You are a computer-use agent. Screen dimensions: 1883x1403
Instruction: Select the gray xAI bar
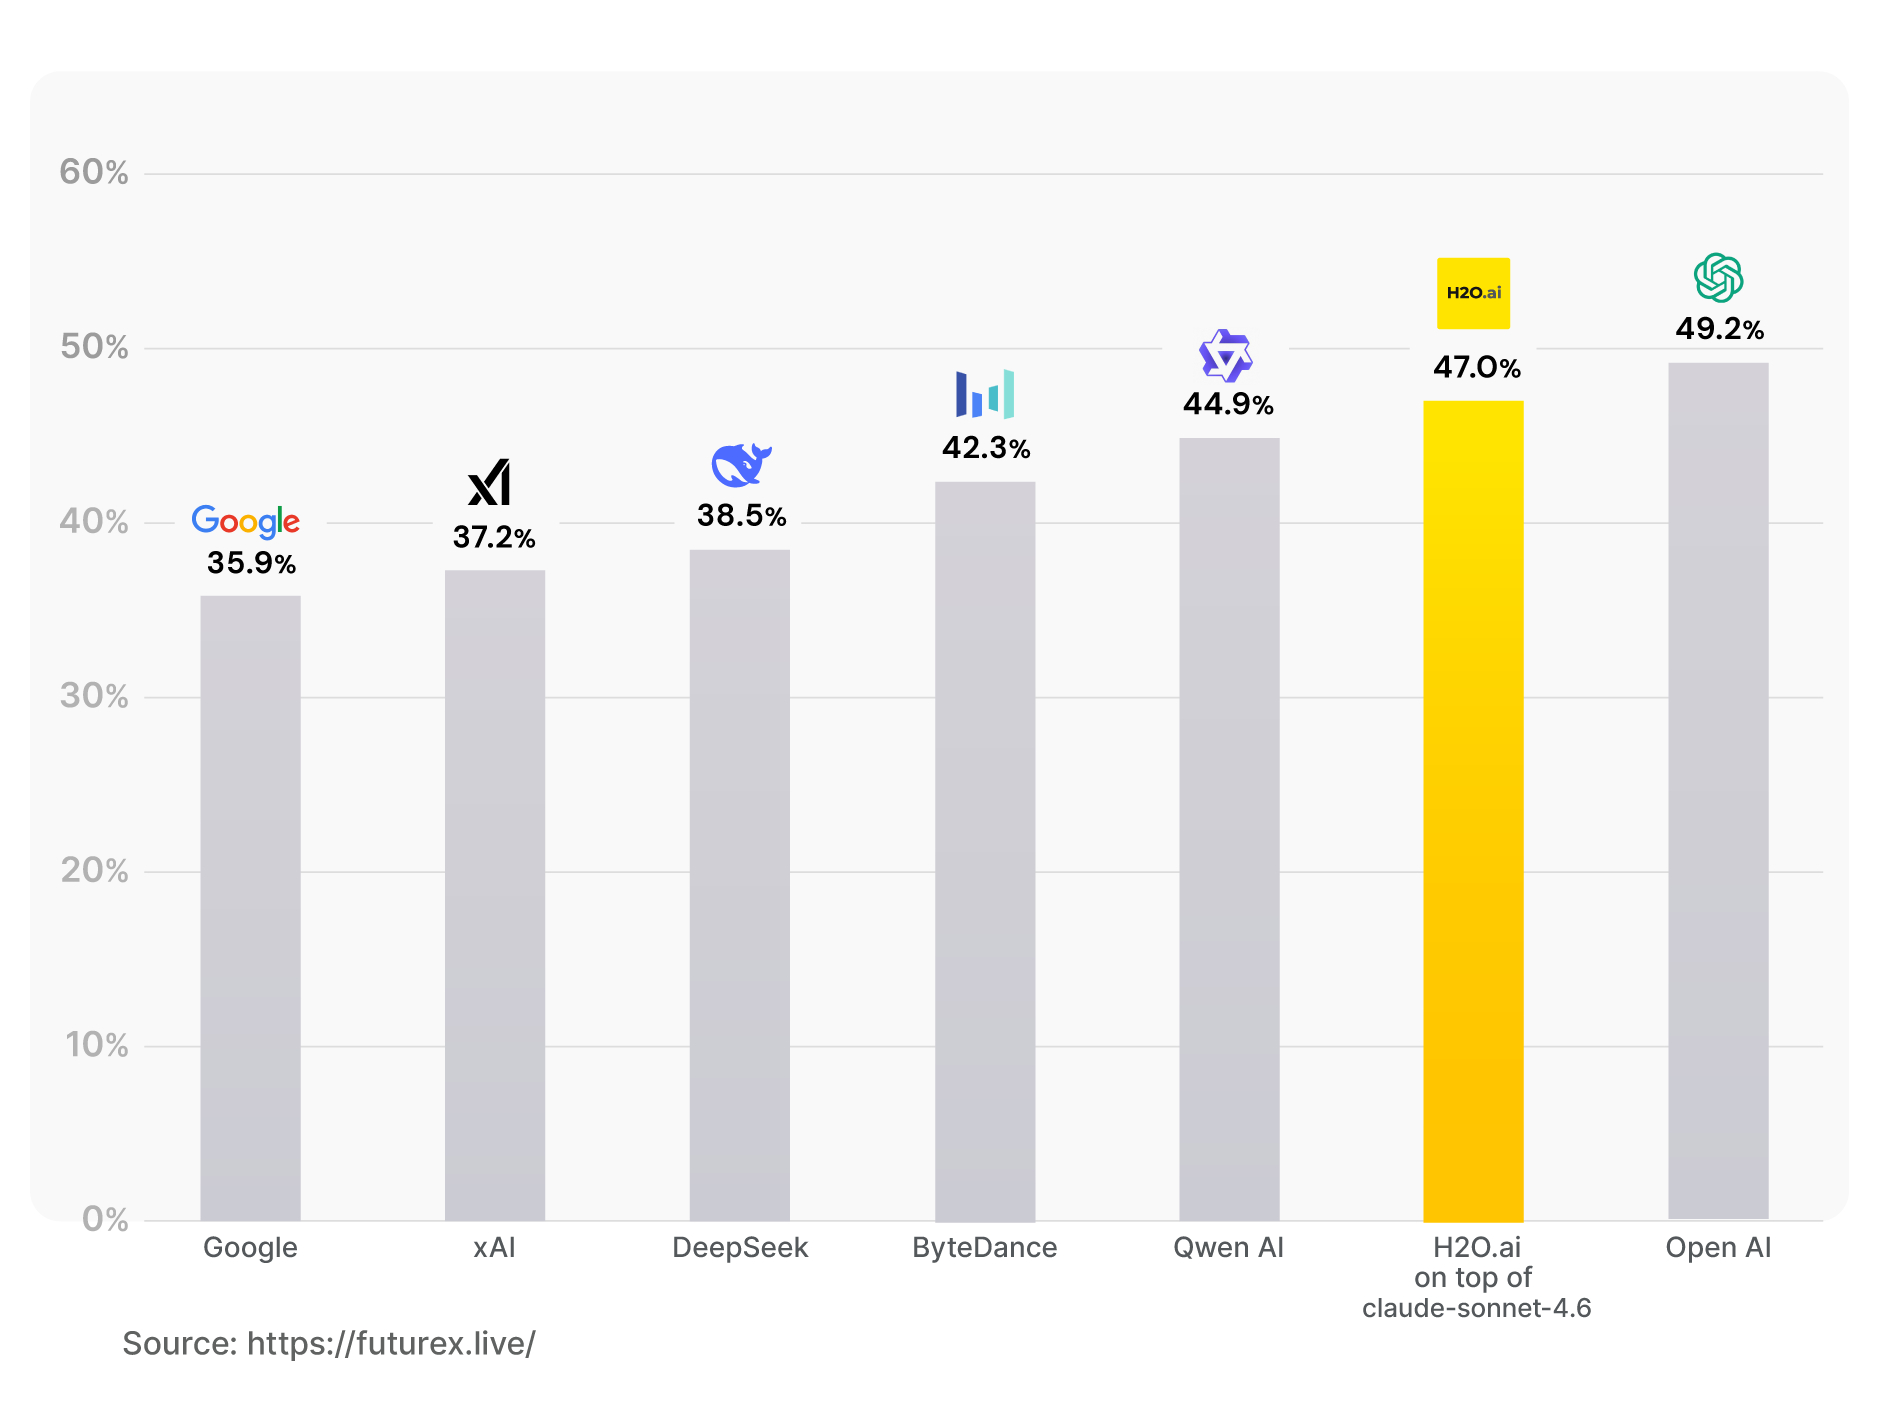click(495, 895)
